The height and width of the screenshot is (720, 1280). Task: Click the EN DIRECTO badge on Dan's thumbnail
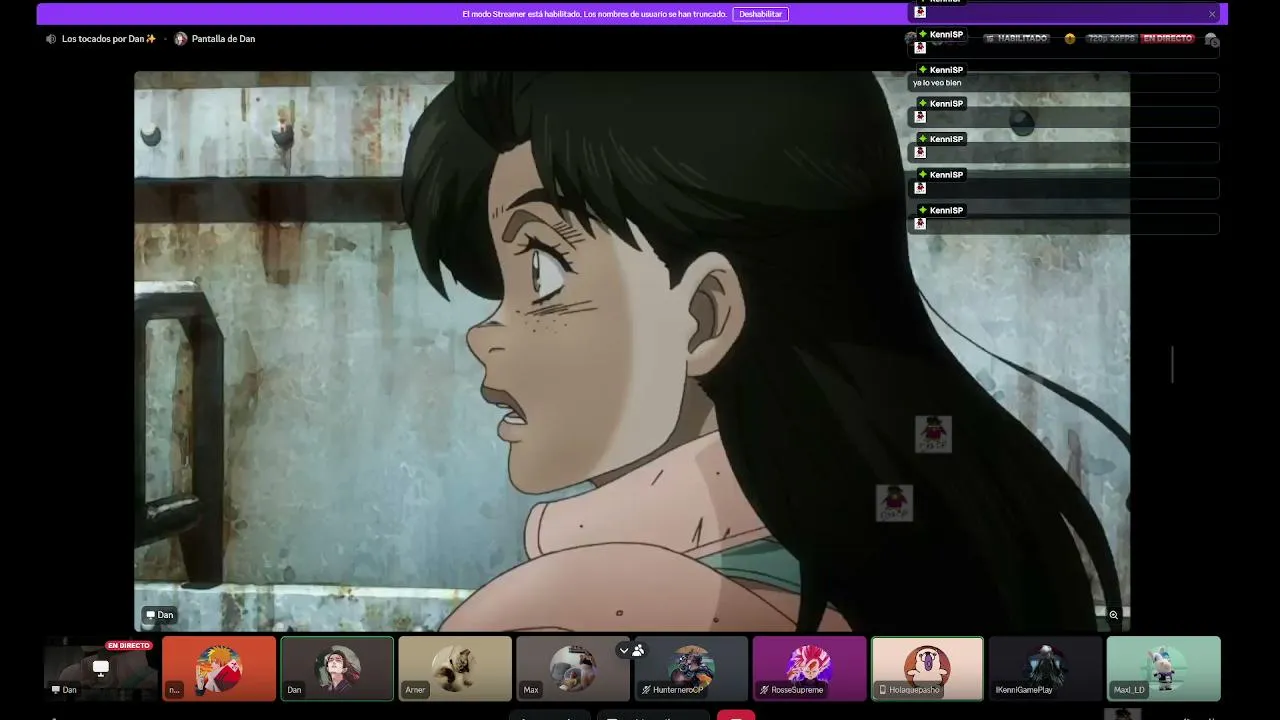129,646
